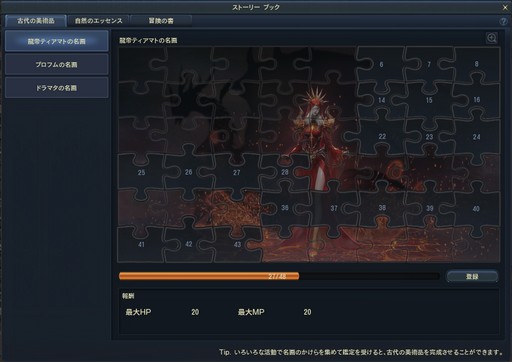Select missing puzzle piece 37
The image size is (512, 362).
[x=334, y=208]
